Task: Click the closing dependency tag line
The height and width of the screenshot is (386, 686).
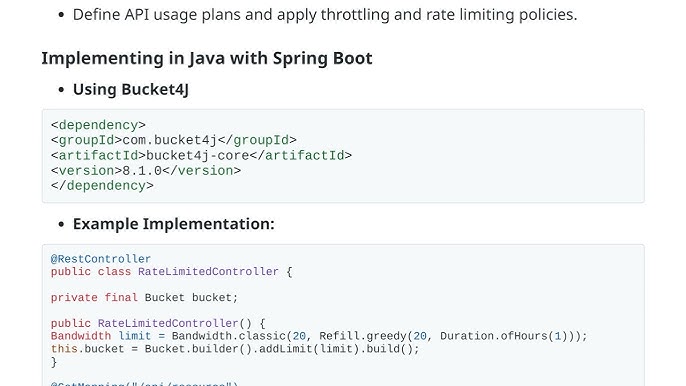Action: click(102, 186)
